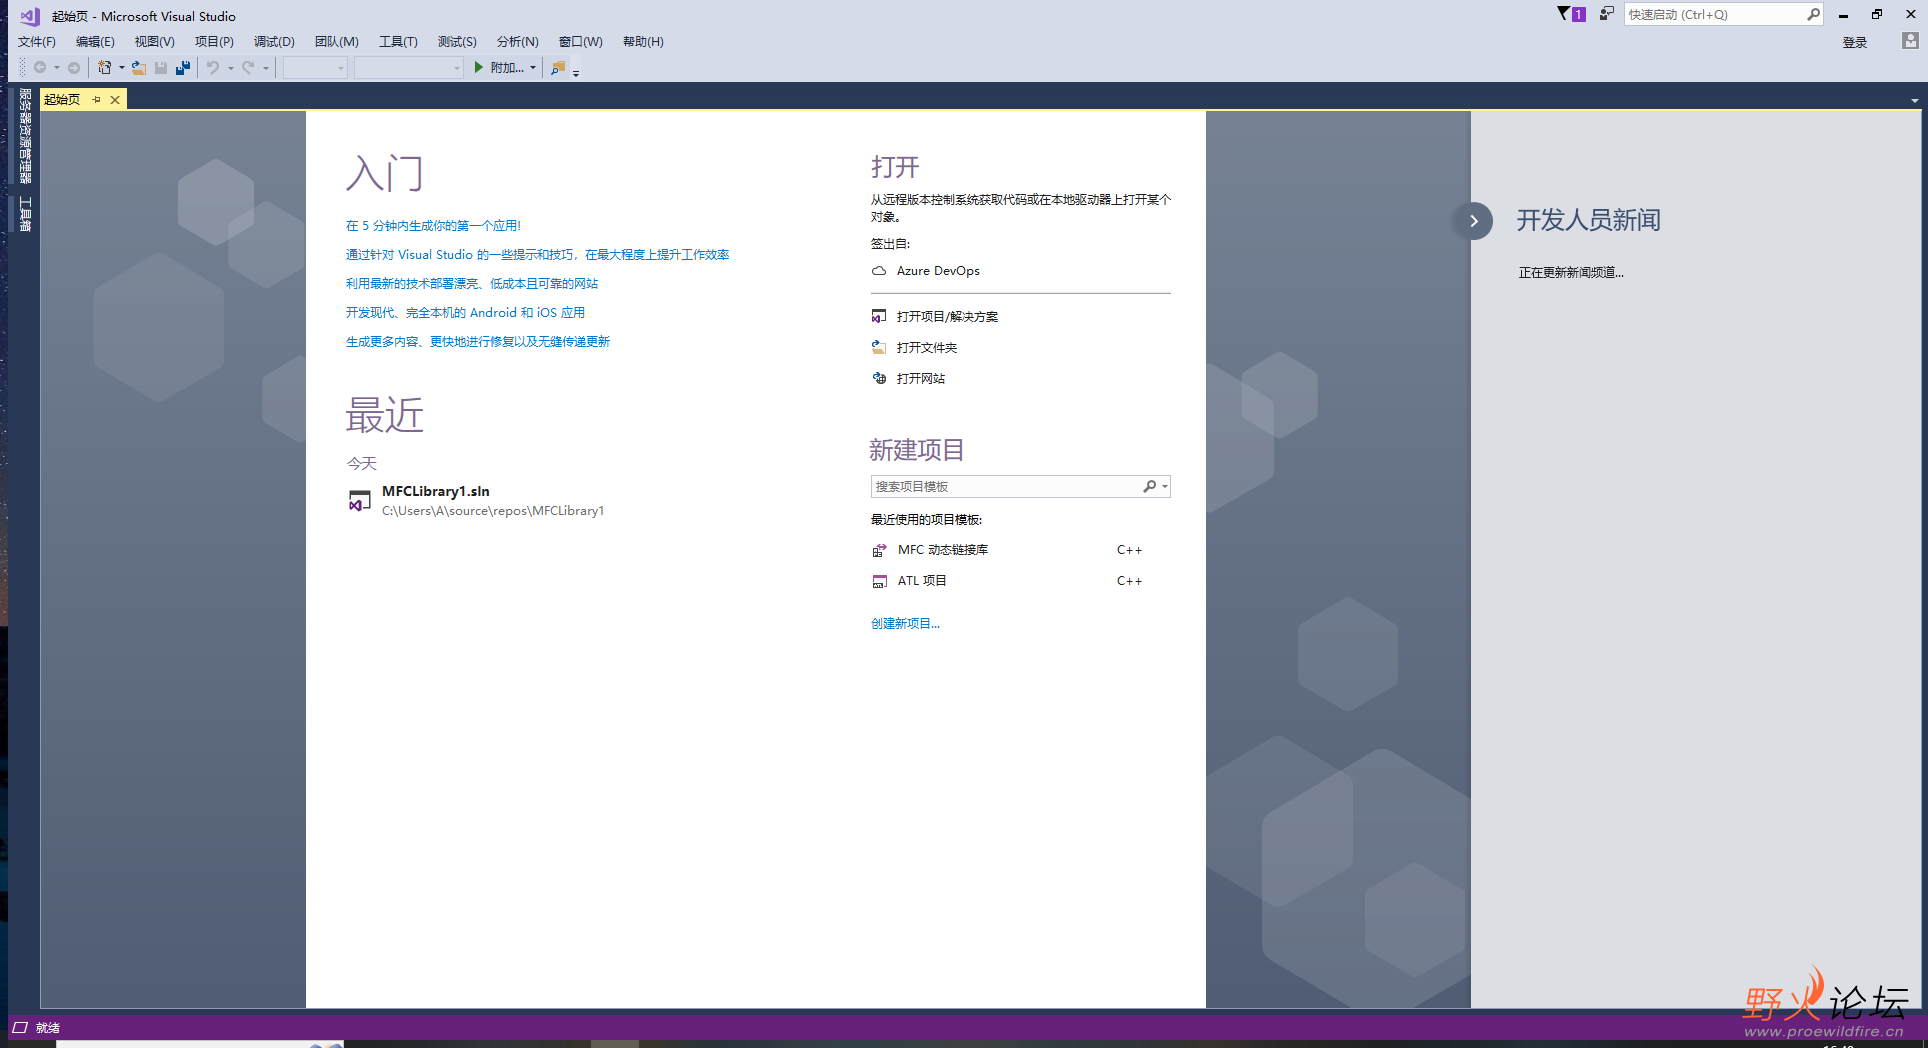Click the Save toolbar icon
Image resolution: width=1928 pixels, height=1048 pixels.
(161, 68)
